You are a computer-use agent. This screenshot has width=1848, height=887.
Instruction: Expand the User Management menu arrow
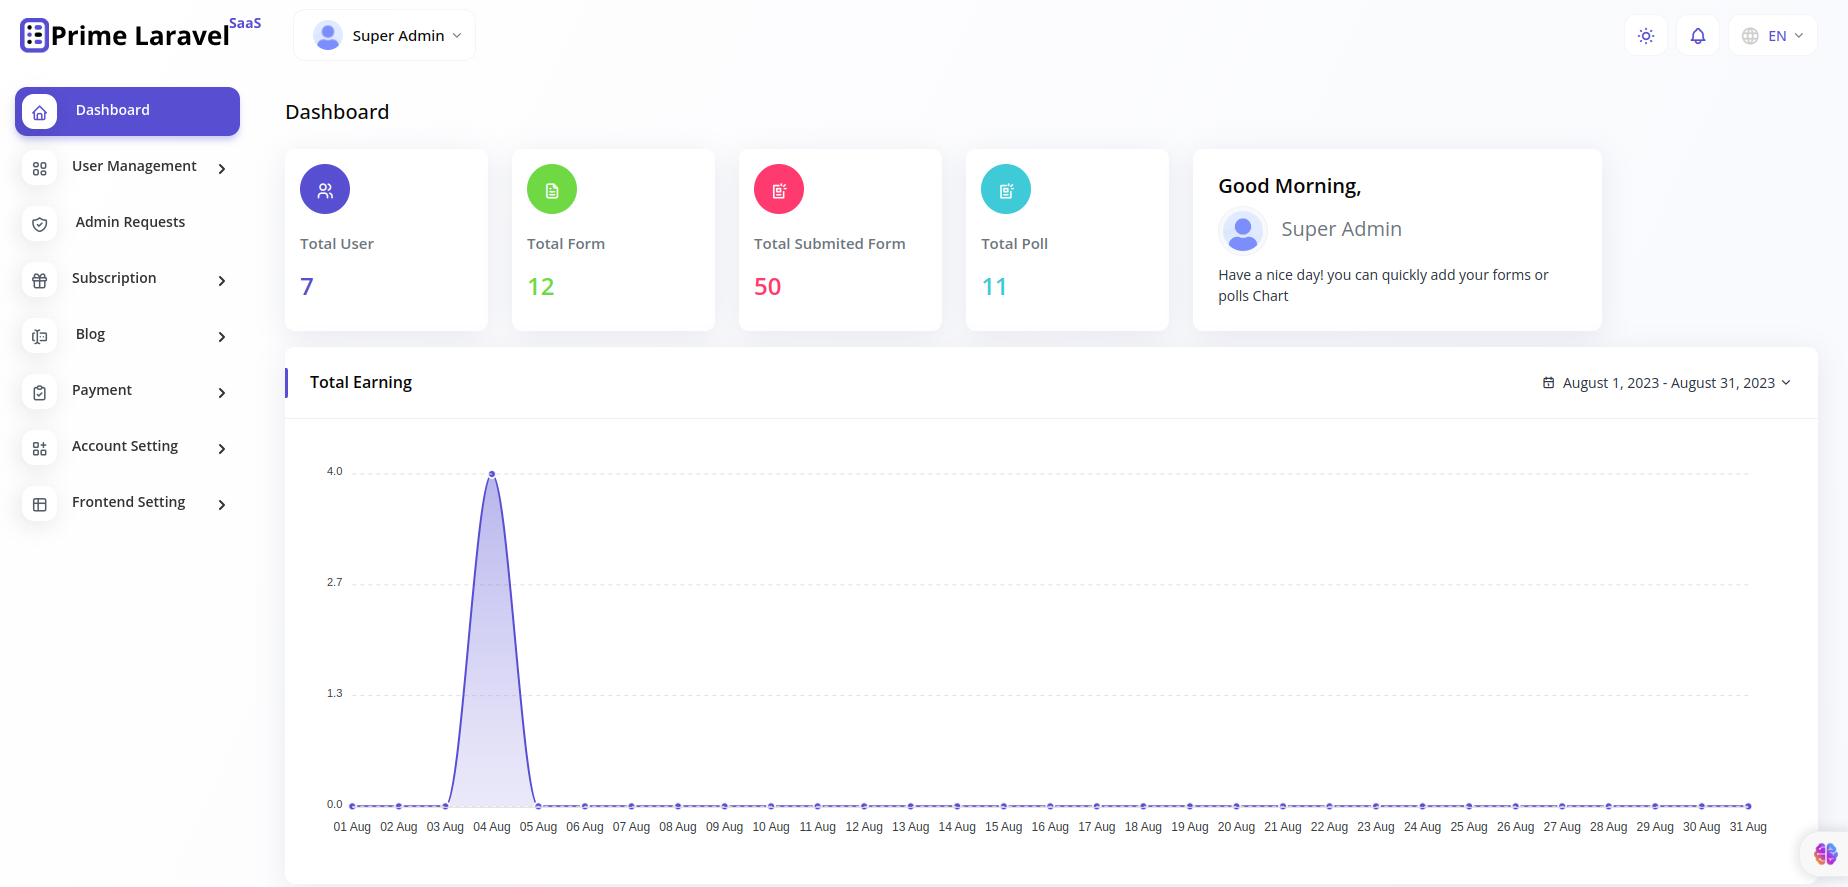222,169
